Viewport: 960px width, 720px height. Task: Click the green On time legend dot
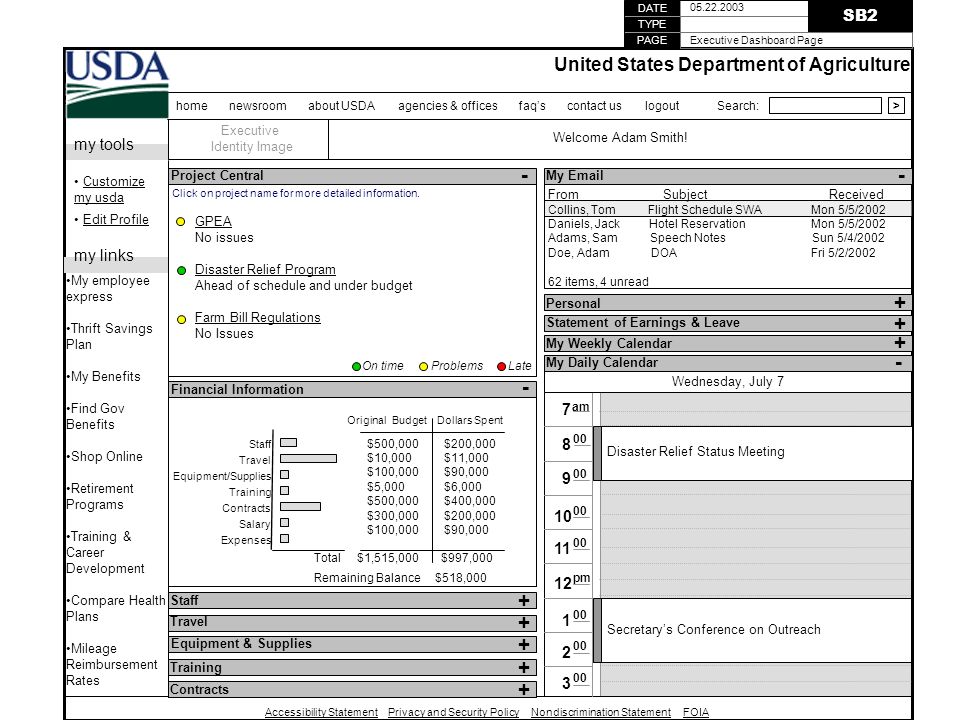(356, 366)
